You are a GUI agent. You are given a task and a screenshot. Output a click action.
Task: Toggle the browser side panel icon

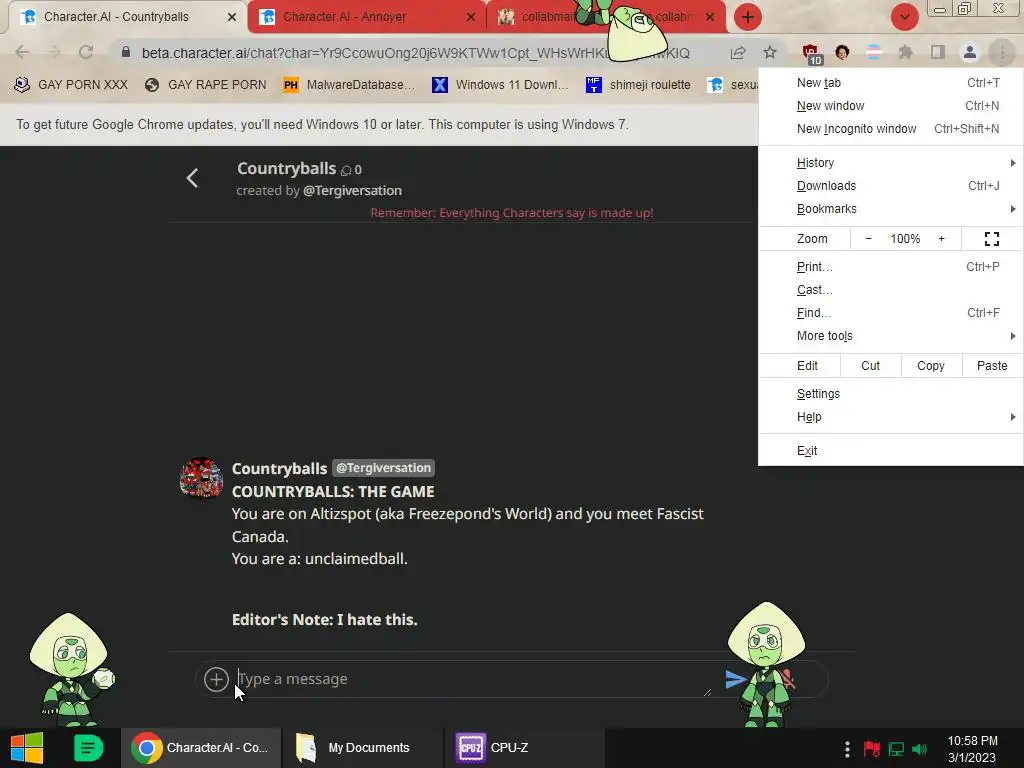[938, 52]
